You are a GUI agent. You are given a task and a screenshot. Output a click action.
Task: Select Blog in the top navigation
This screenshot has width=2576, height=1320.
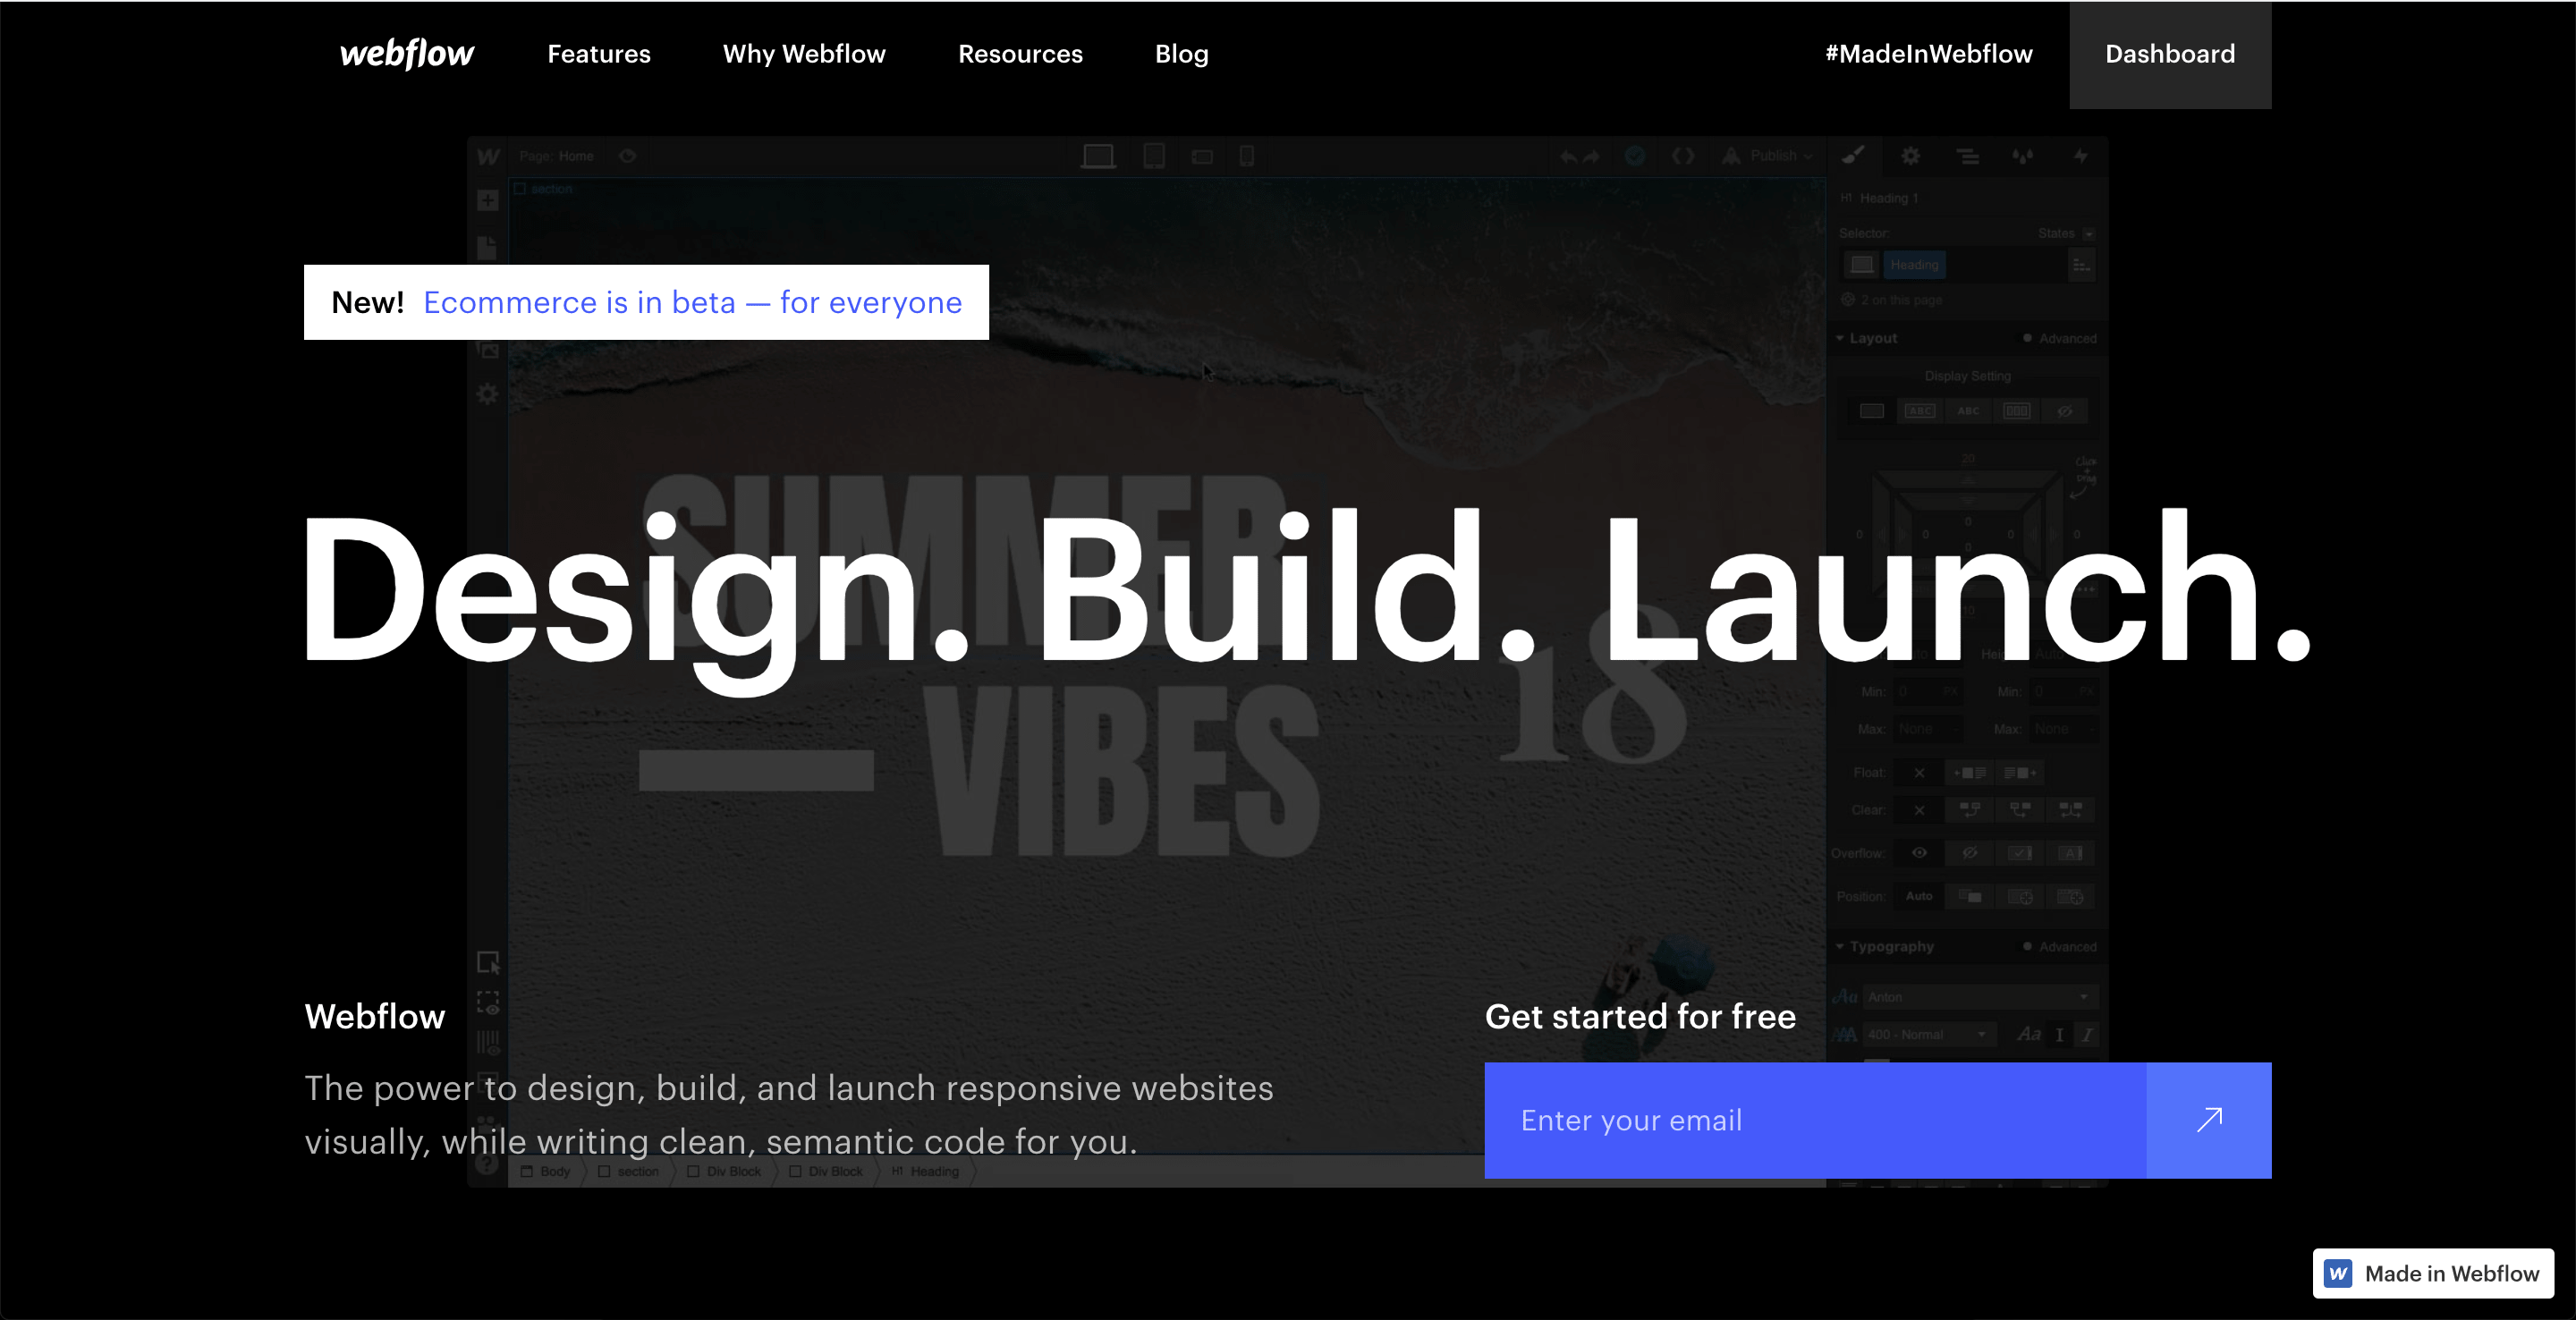pyautogui.click(x=1181, y=54)
